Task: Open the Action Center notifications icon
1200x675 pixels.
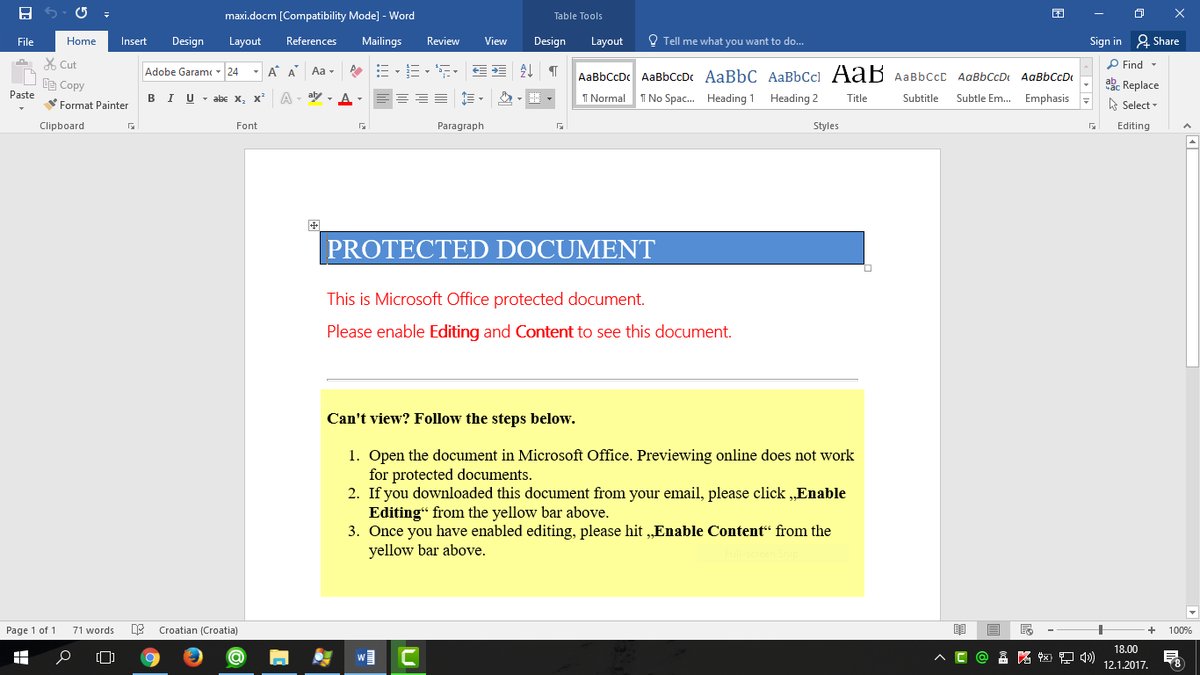Action: pyautogui.click(x=1174, y=657)
